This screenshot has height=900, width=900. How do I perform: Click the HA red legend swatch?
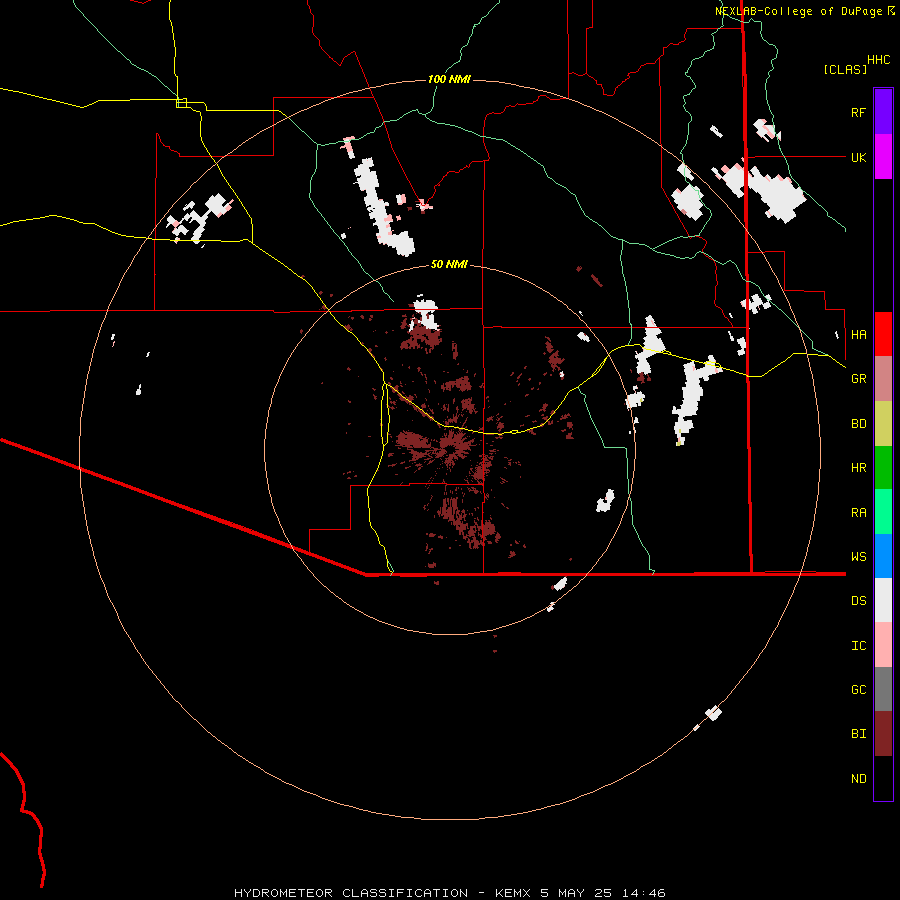click(883, 334)
